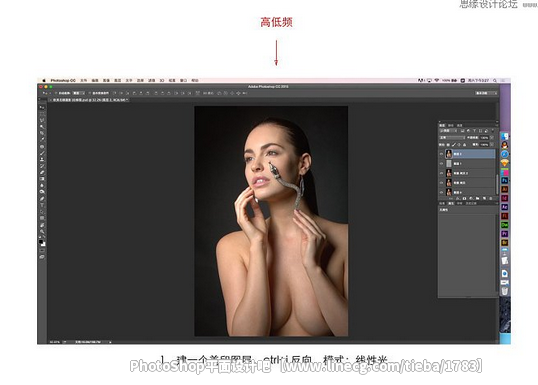
Task: Toggle the auto-select checkbox in options bar
Action: pos(56,93)
